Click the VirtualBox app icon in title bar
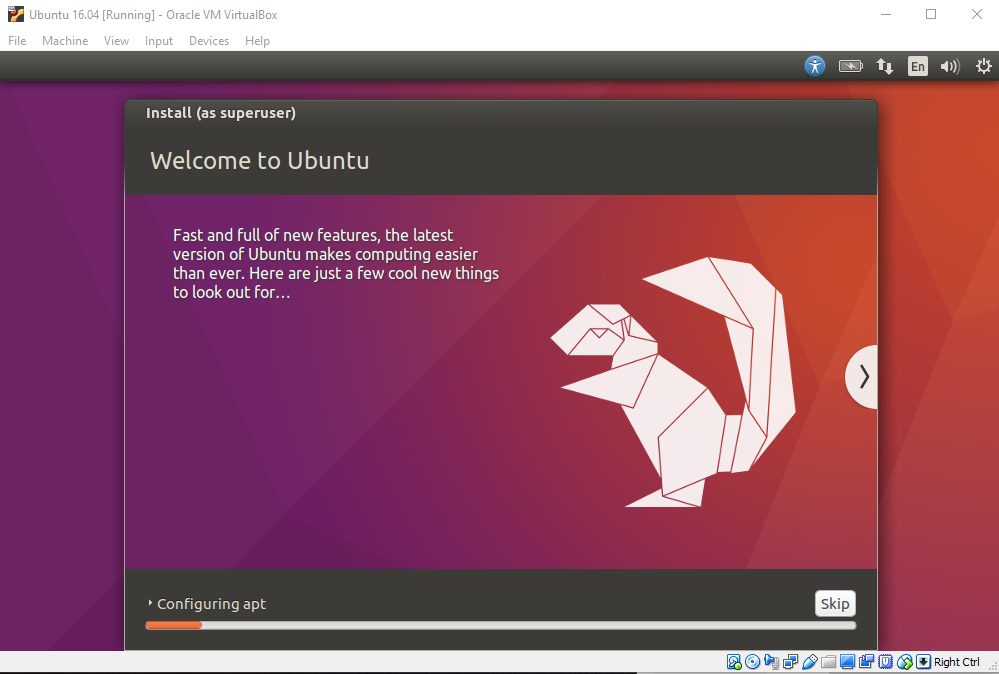Image resolution: width=999 pixels, height=674 pixels. point(15,14)
